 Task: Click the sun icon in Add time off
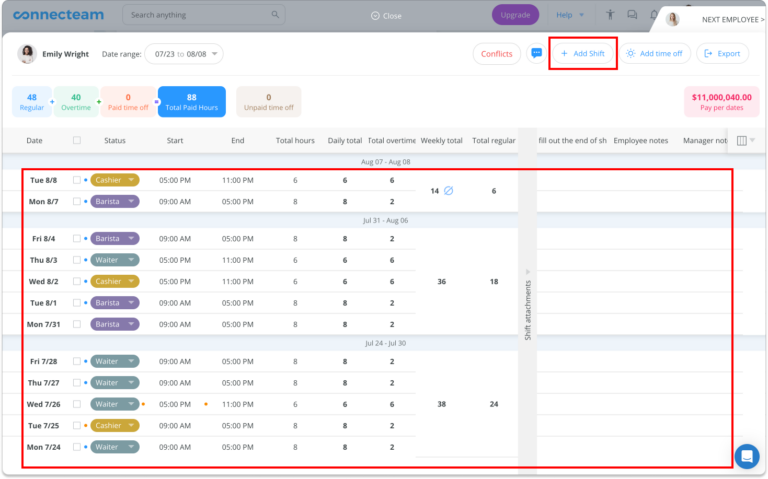tap(631, 53)
